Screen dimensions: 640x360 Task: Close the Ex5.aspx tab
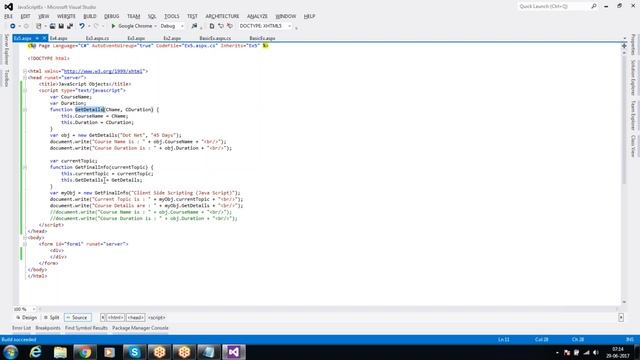pos(44,38)
